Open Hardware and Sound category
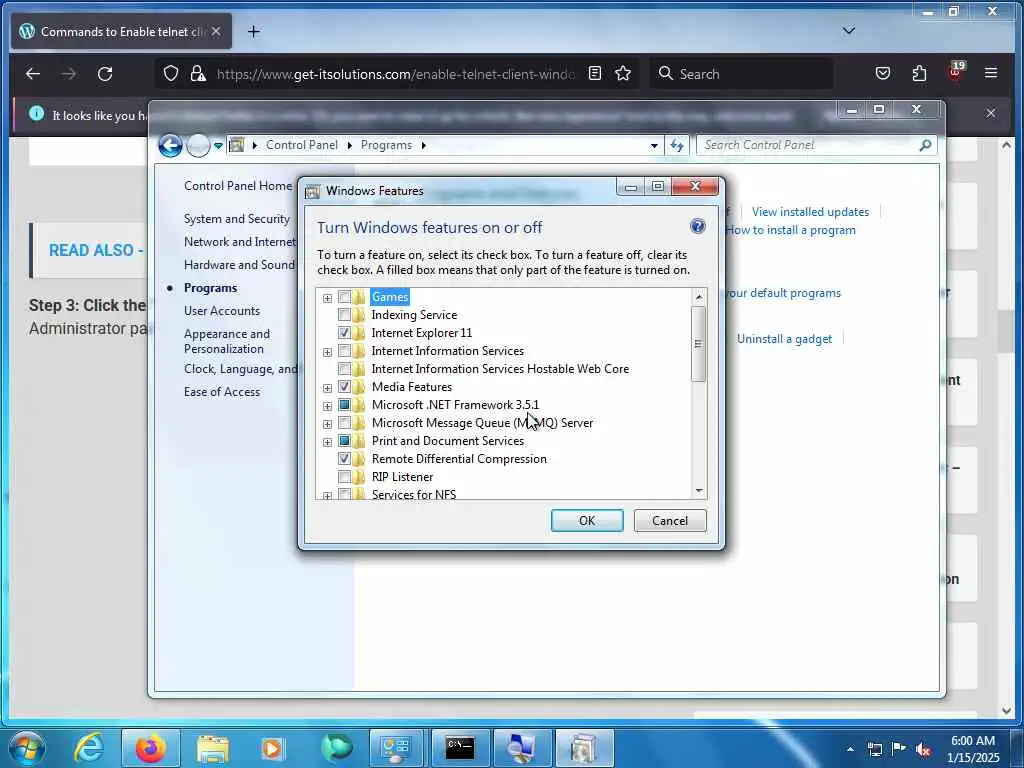This screenshot has width=1024, height=768. click(239, 264)
